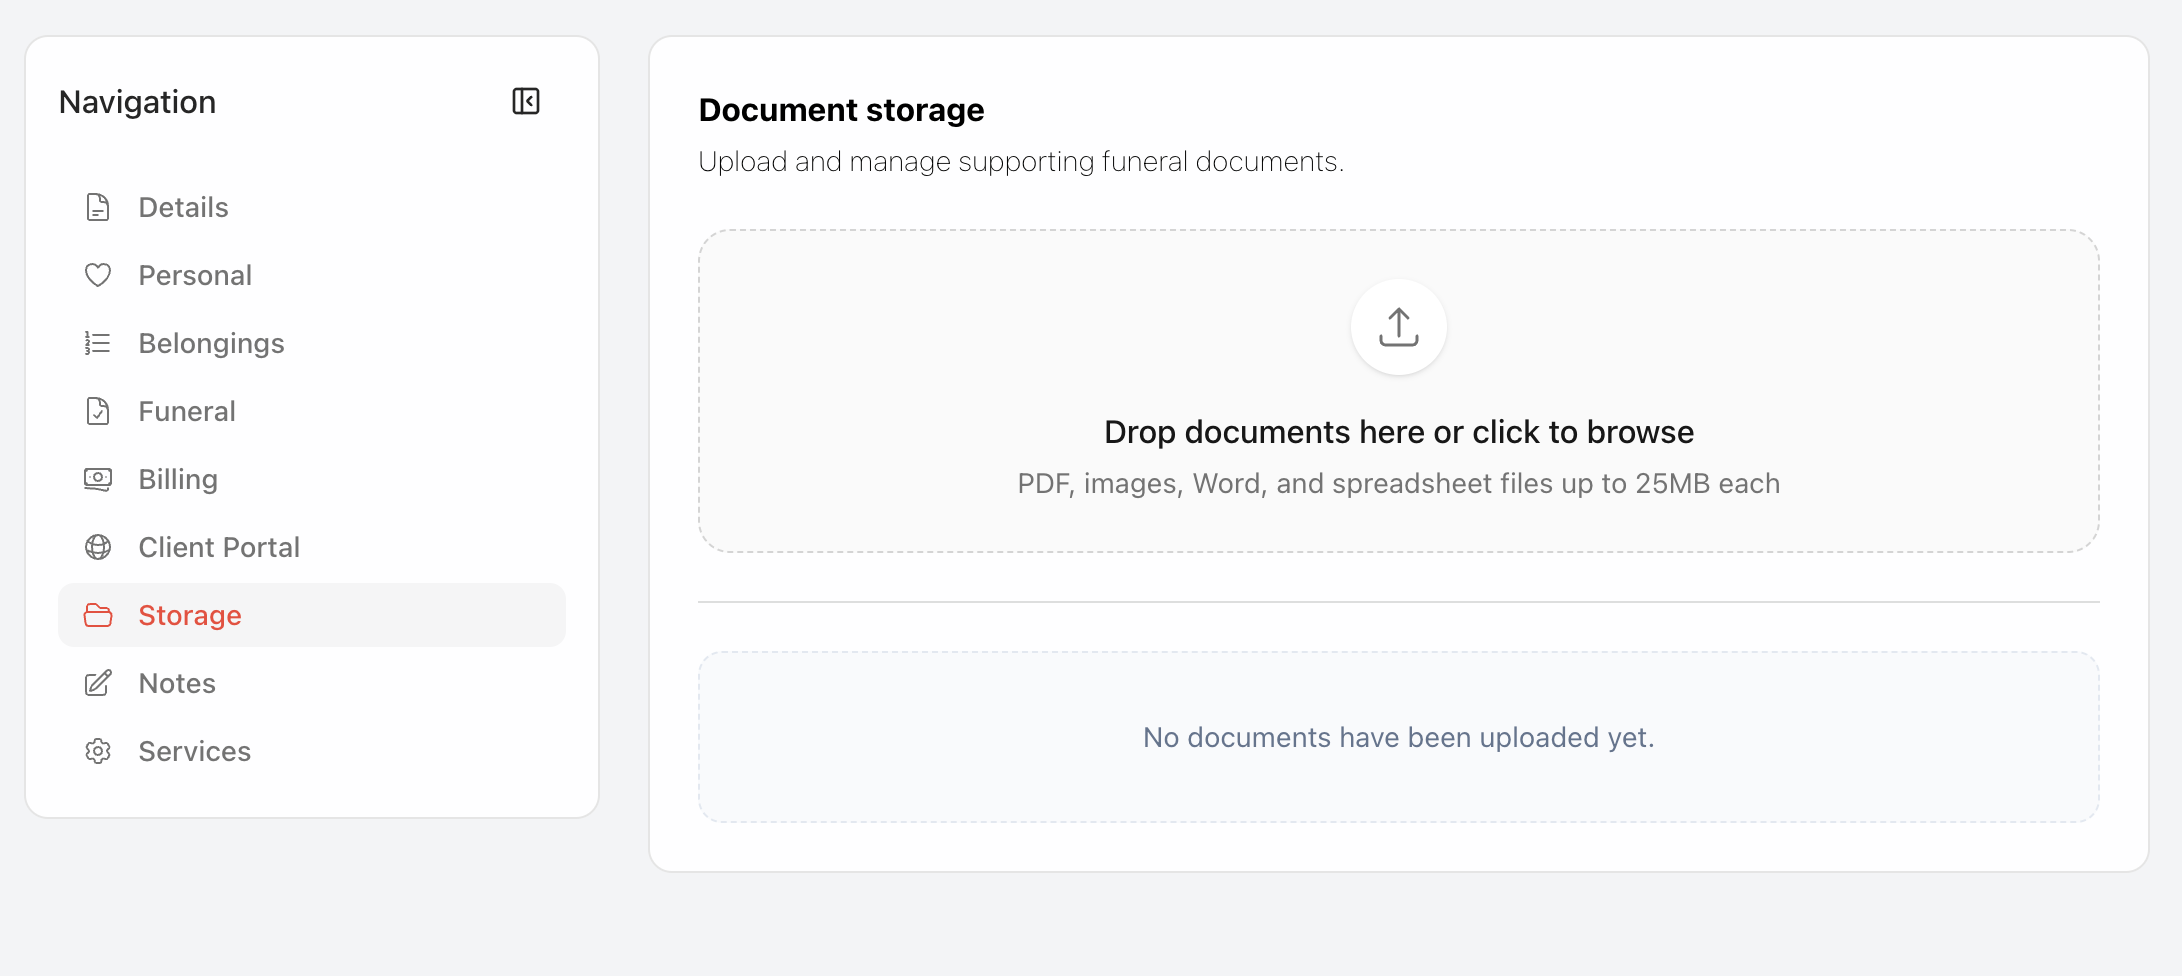Click the Billing payment icon
Image resolution: width=2182 pixels, height=976 pixels.
(x=98, y=479)
